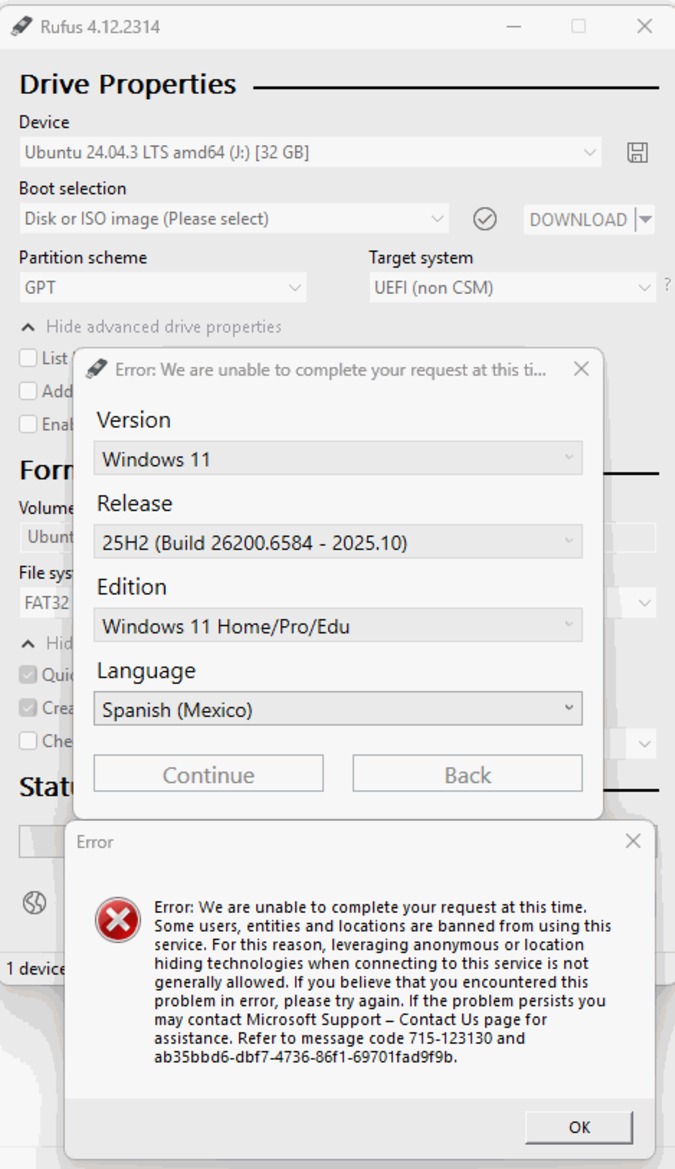675x1169 pixels.
Task: Click the error message text in dialog
Action: [x=383, y=982]
